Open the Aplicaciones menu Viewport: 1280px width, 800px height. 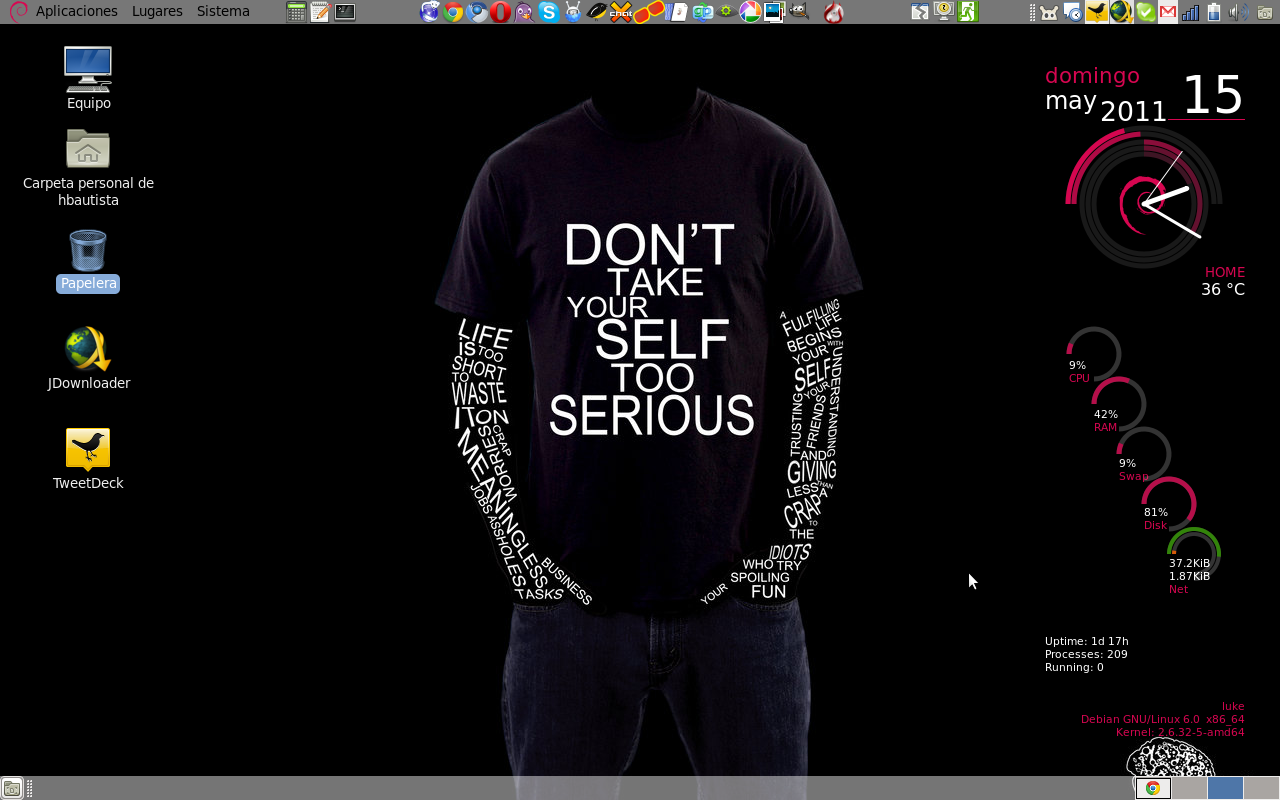tap(76, 11)
